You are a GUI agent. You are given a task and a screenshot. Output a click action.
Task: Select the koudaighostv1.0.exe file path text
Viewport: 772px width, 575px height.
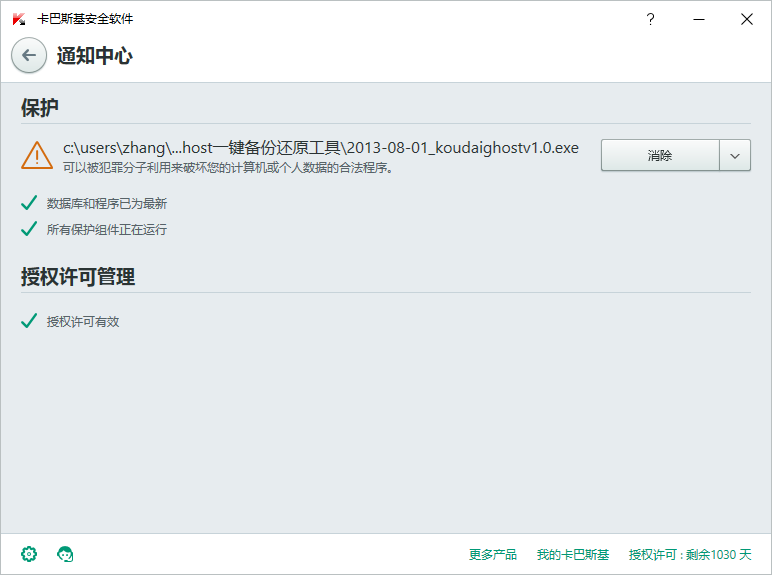coord(321,148)
